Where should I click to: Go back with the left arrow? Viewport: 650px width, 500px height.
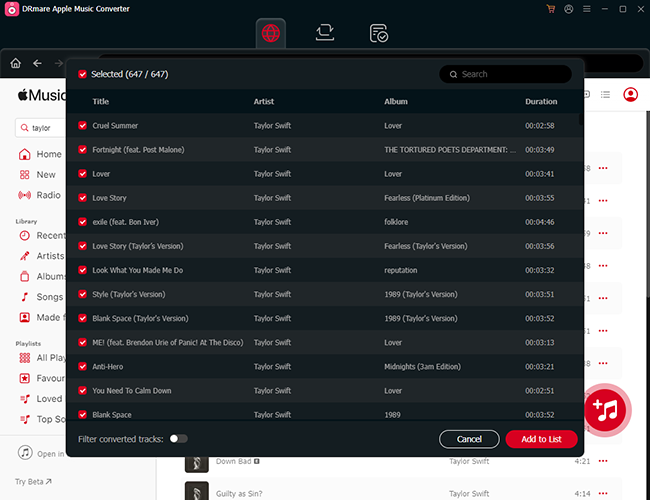tap(37, 63)
